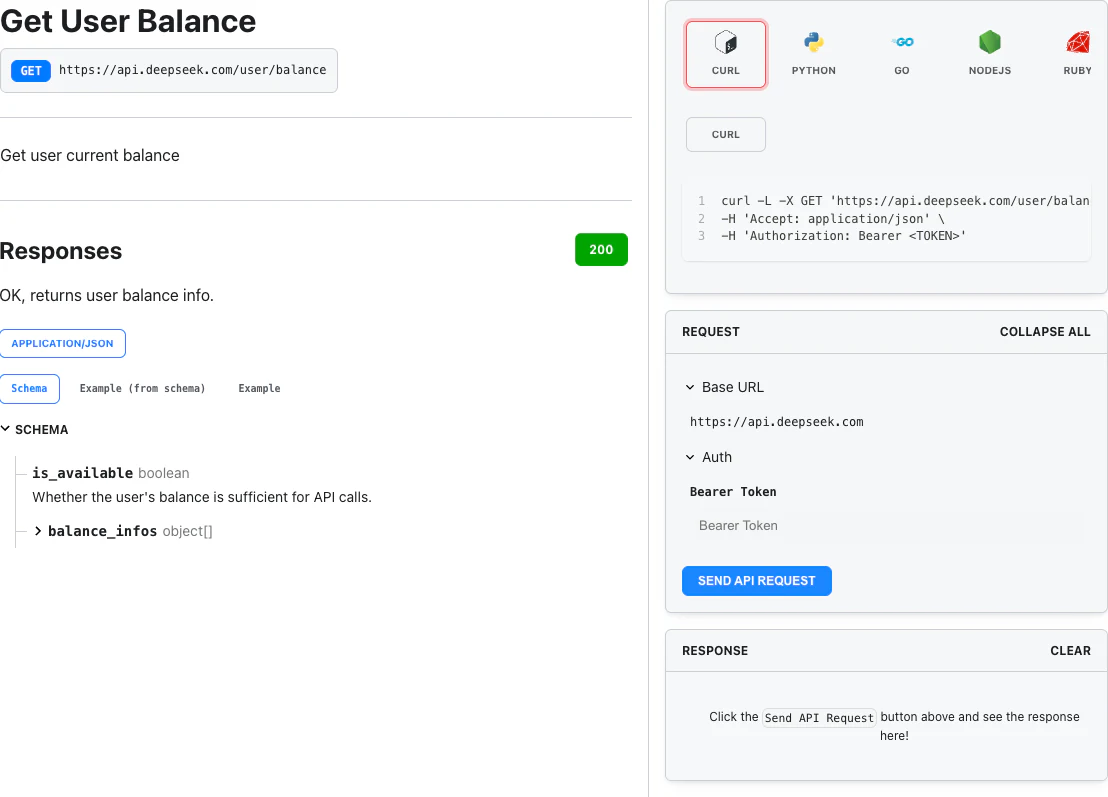Screen dimensions: 1108x797
Task: Click the curl command line one
Action: tap(905, 201)
